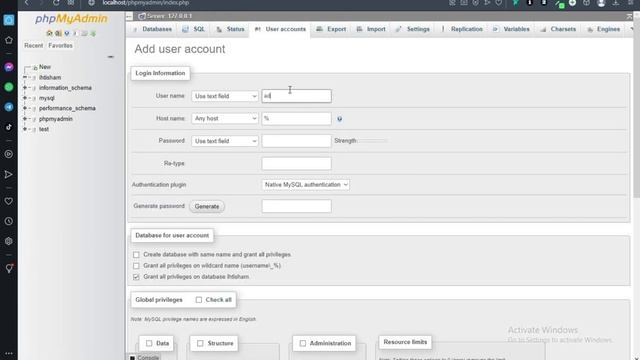Tick the Structure privileges checkbox

pyautogui.click(x=200, y=343)
